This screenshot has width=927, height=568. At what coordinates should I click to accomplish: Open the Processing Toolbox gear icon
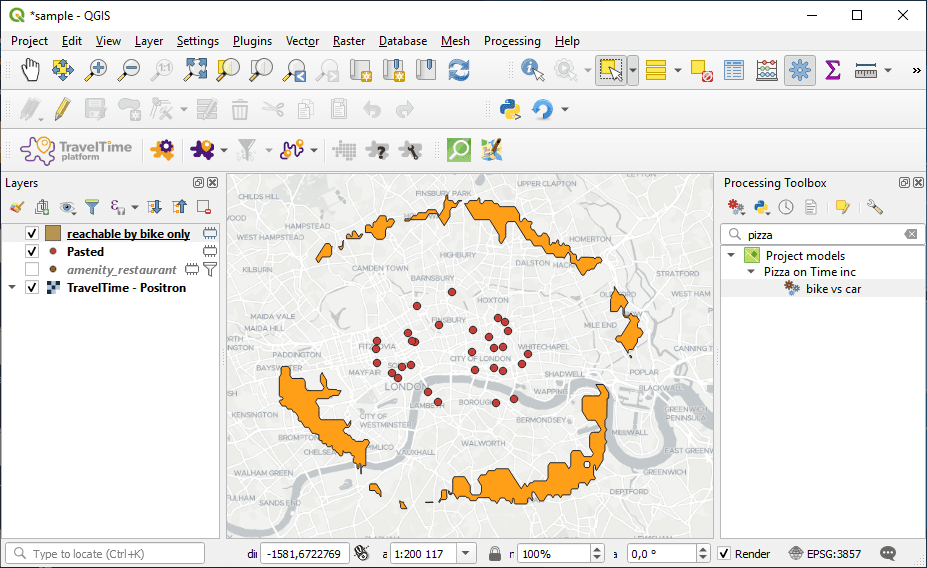click(799, 70)
